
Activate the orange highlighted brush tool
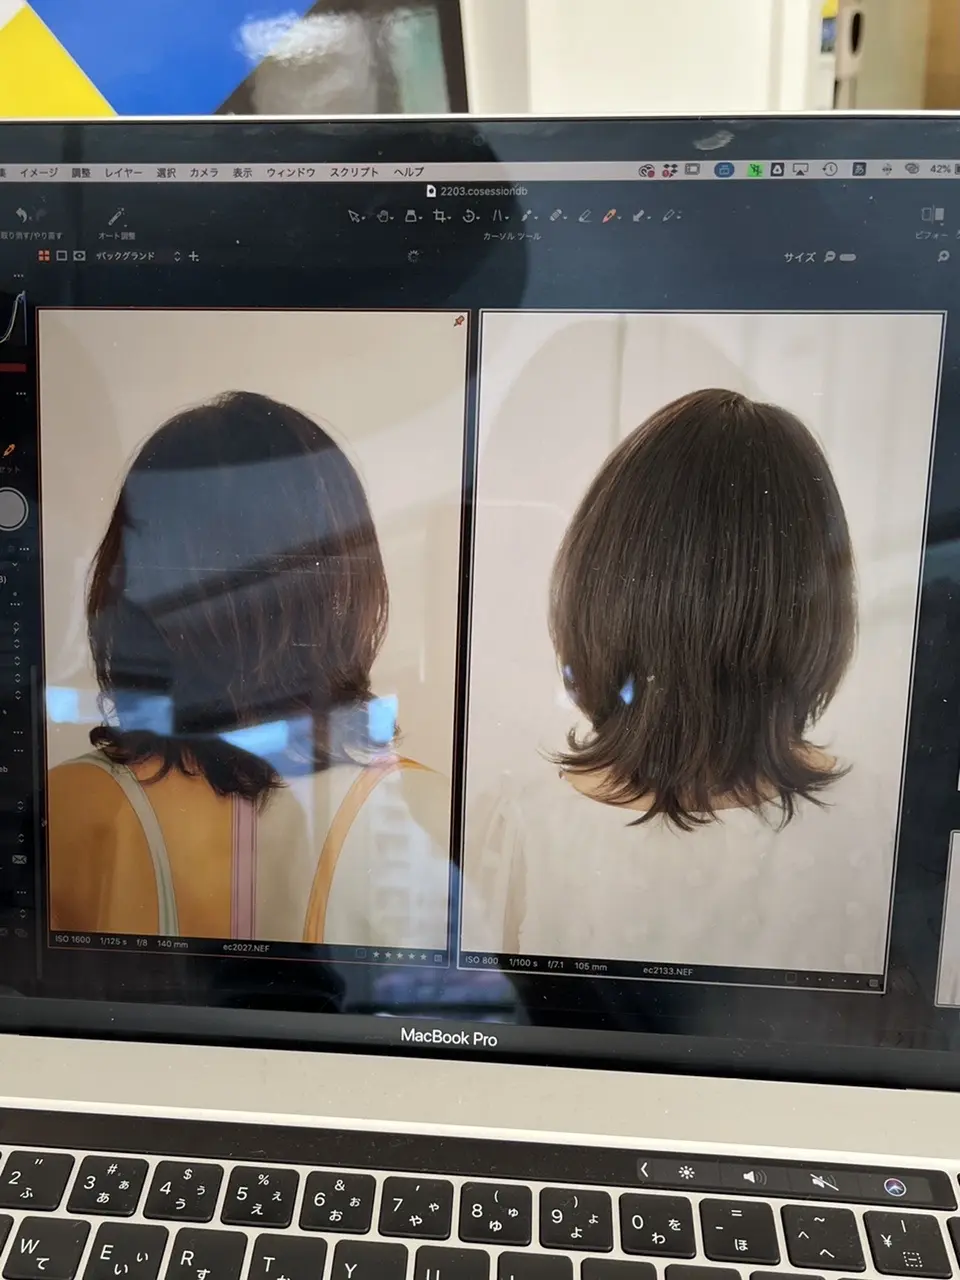click(x=610, y=216)
